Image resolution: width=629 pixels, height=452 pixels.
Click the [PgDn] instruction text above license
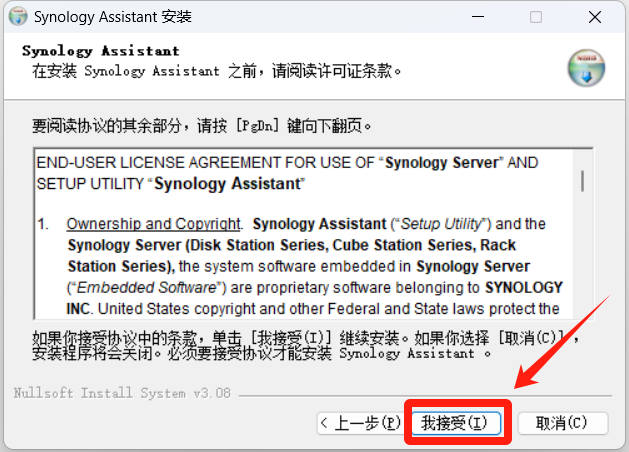coord(202,127)
